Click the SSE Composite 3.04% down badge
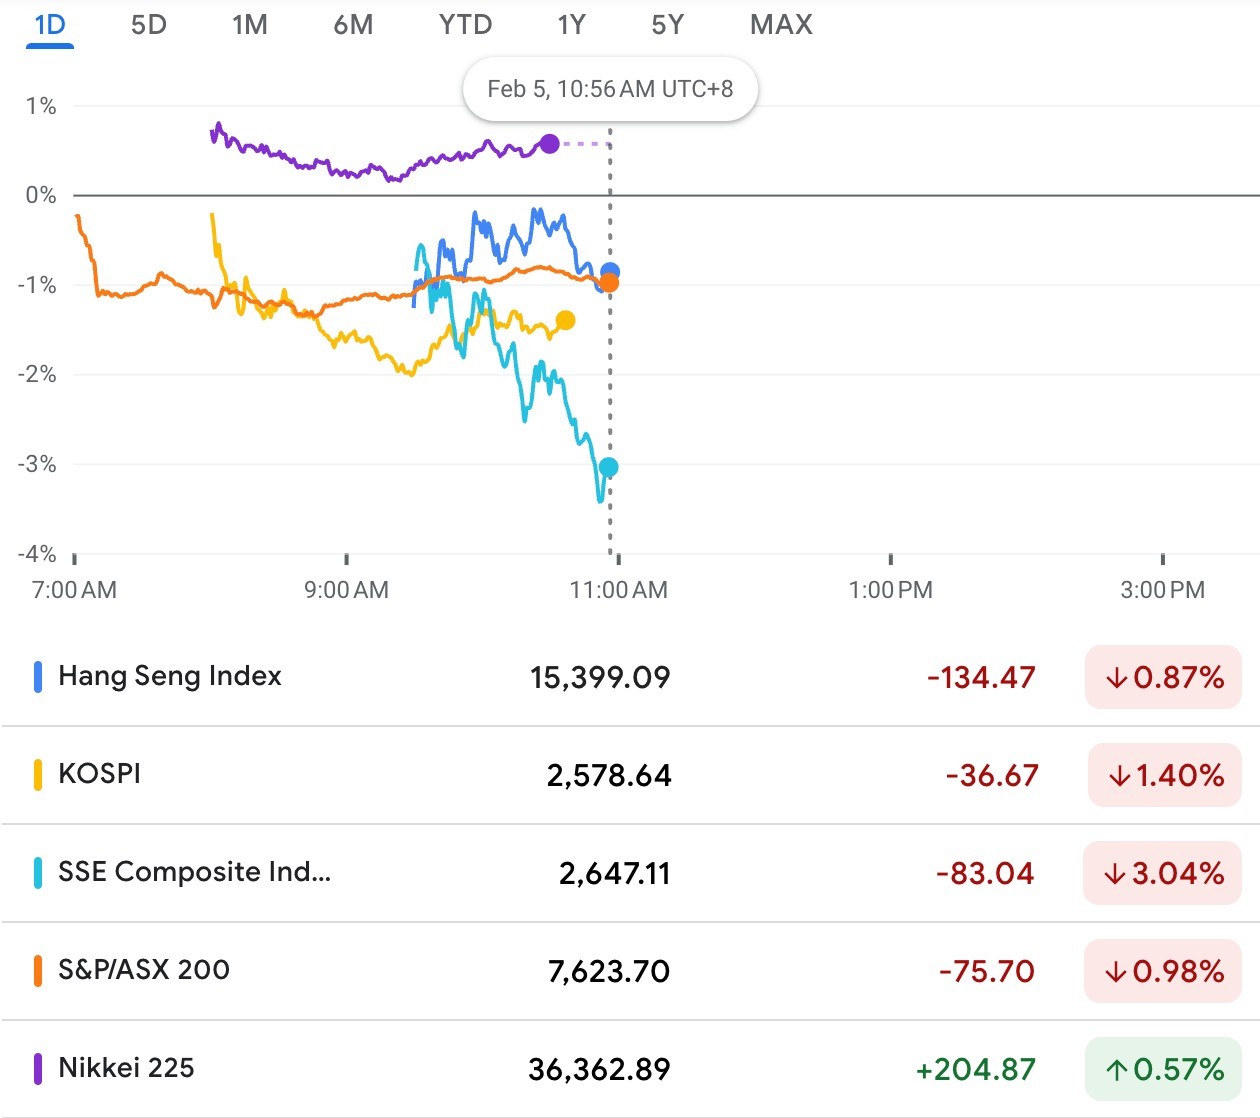 [x=1163, y=873]
